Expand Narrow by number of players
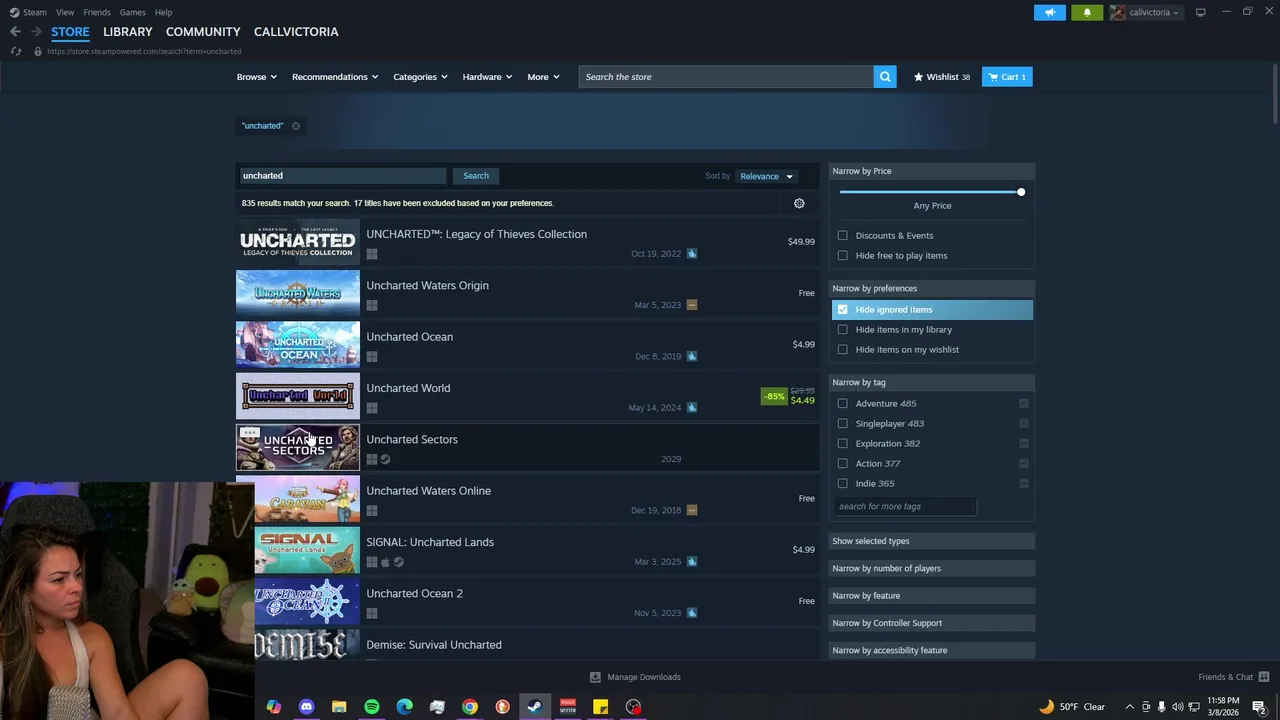Viewport: 1280px width, 720px height. coord(932,568)
